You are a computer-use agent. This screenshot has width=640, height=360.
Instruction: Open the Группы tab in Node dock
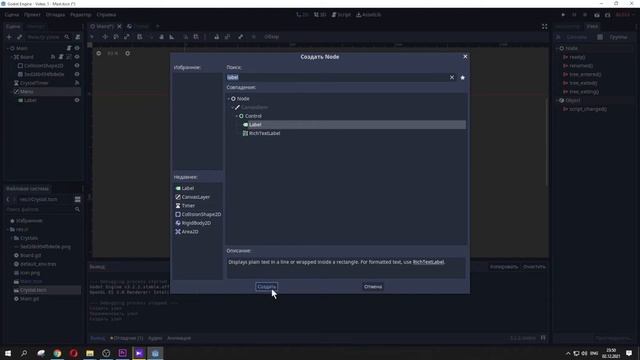click(x=618, y=37)
